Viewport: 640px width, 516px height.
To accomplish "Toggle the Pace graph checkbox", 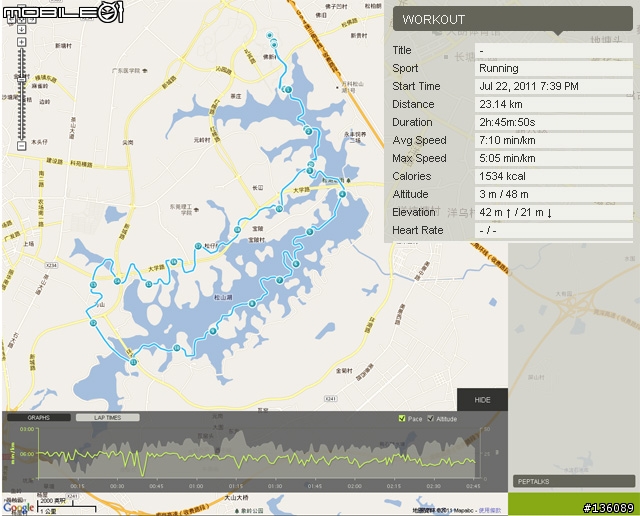I will click(402, 418).
